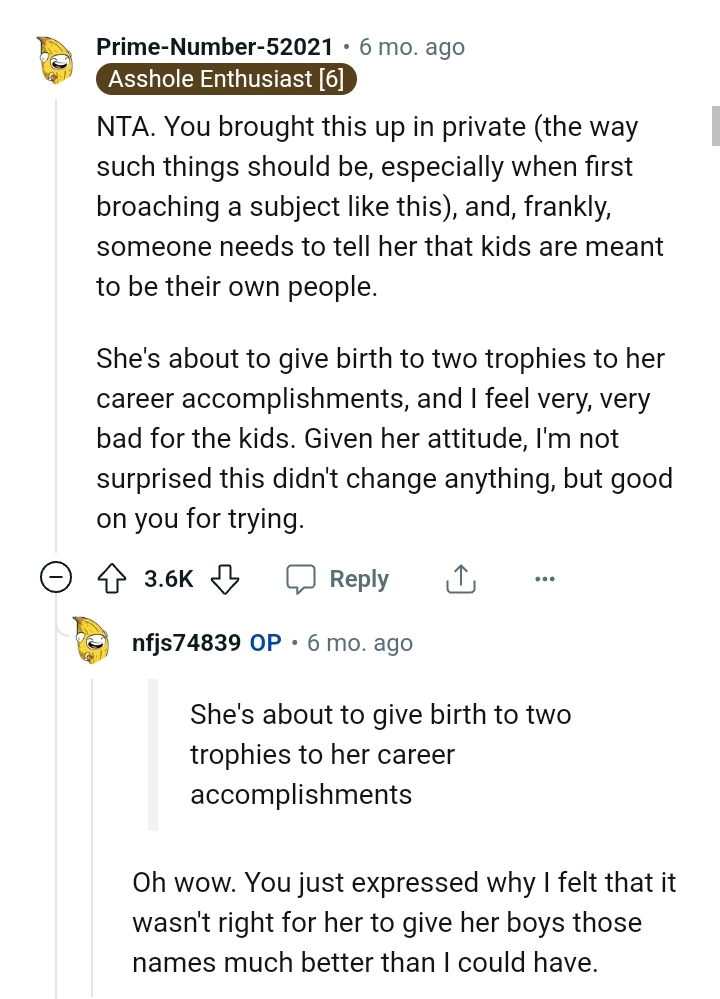Collapse thread via the top-level vertical line

point(56,330)
